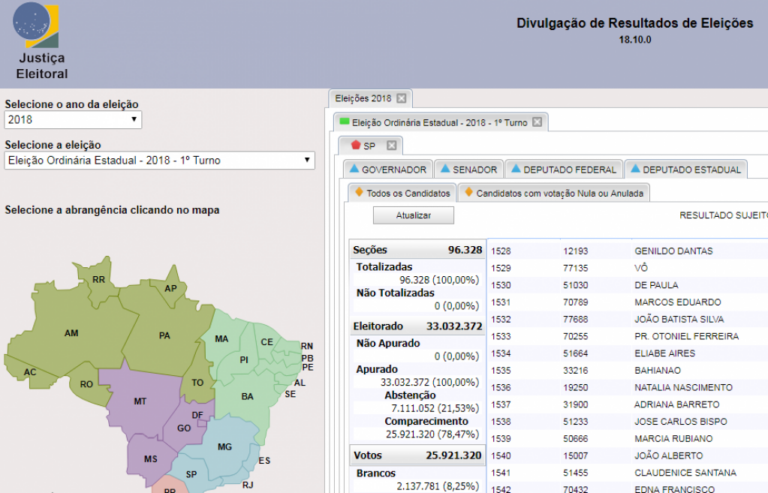Click the blue triangle icon next to SENADOR
Image resolution: width=768 pixels, height=493 pixels.
click(445, 169)
